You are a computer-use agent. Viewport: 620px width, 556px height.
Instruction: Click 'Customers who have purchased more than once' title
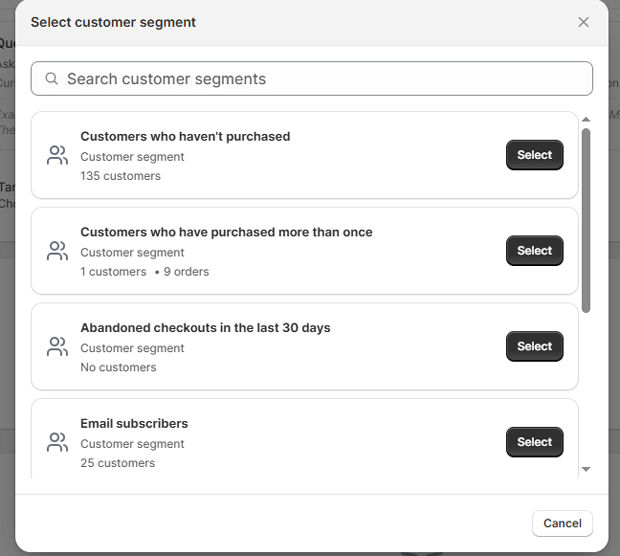(x=226, y=232)
